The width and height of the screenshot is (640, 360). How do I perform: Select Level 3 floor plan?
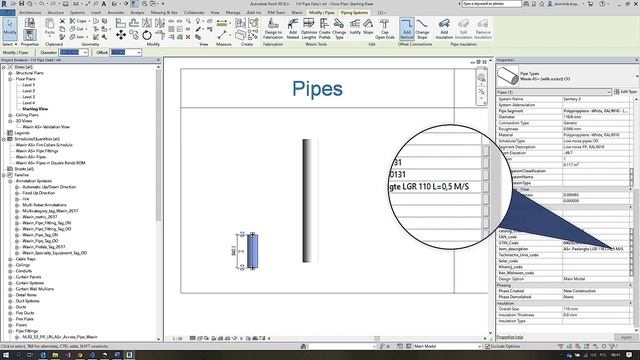coord(29,97)
